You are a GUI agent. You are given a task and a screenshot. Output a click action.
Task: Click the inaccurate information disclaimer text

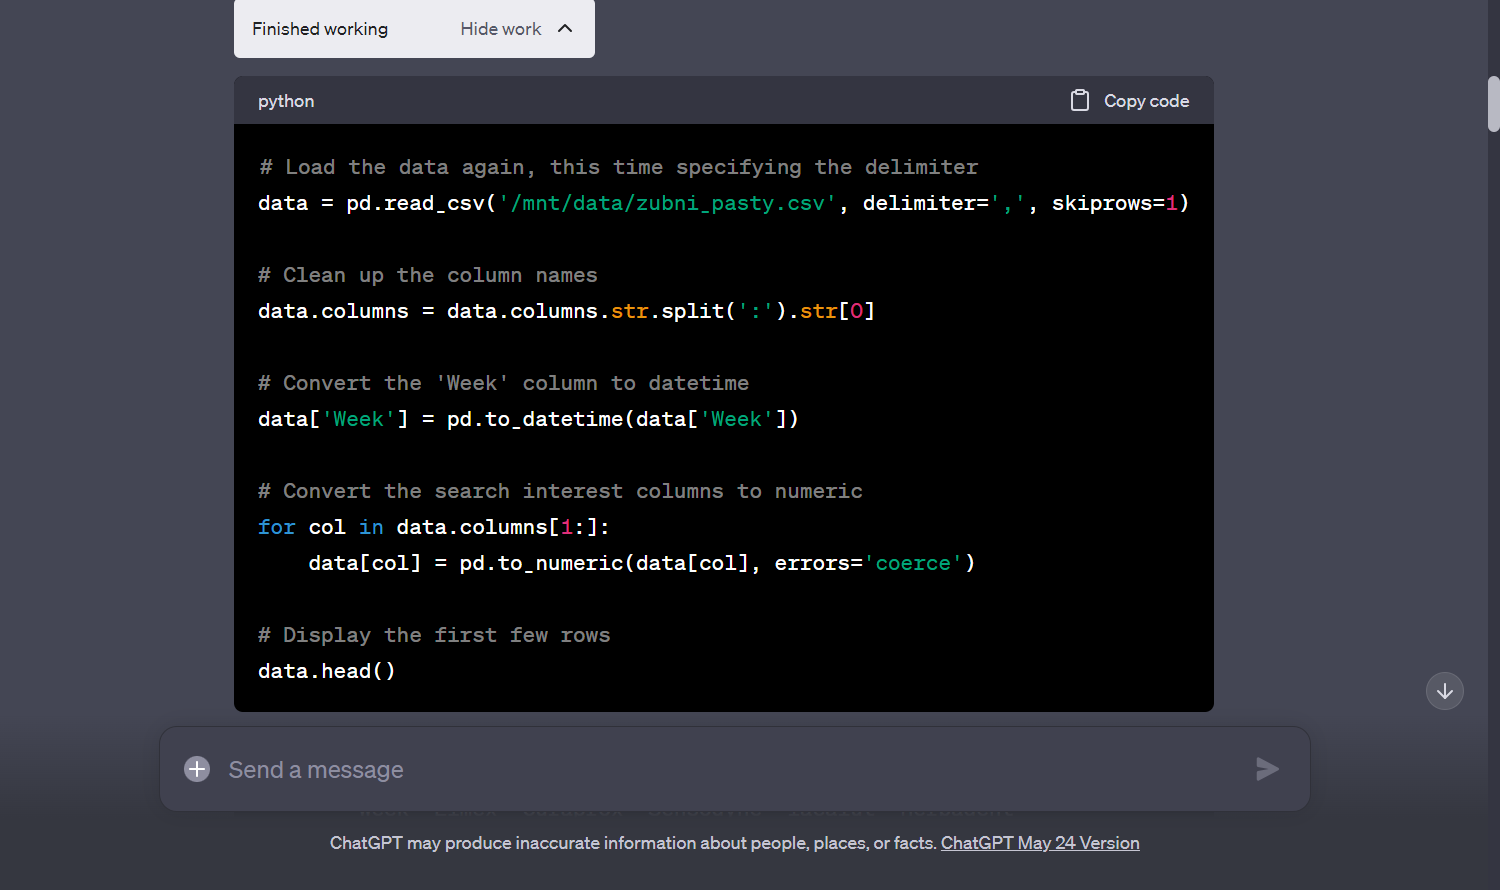coord(633,843)
